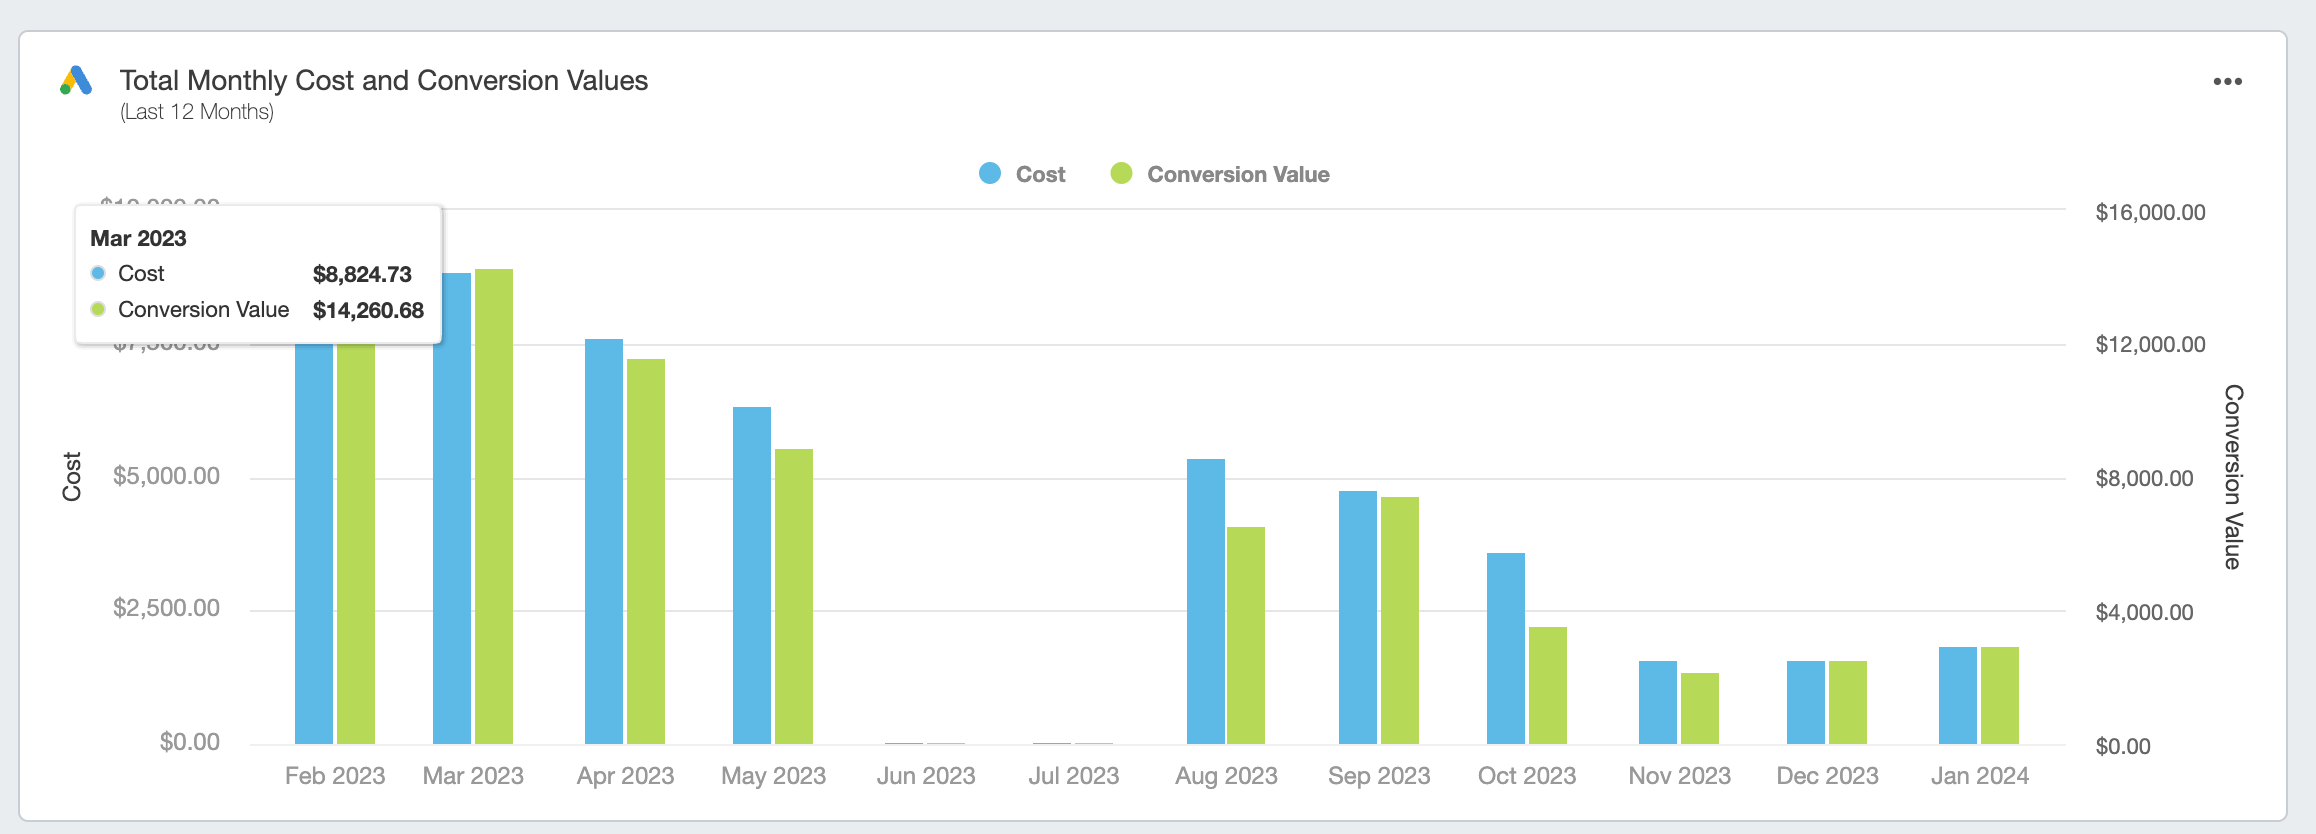
Task: Click the Jun 2023 axis label
Action: point(926,776)
